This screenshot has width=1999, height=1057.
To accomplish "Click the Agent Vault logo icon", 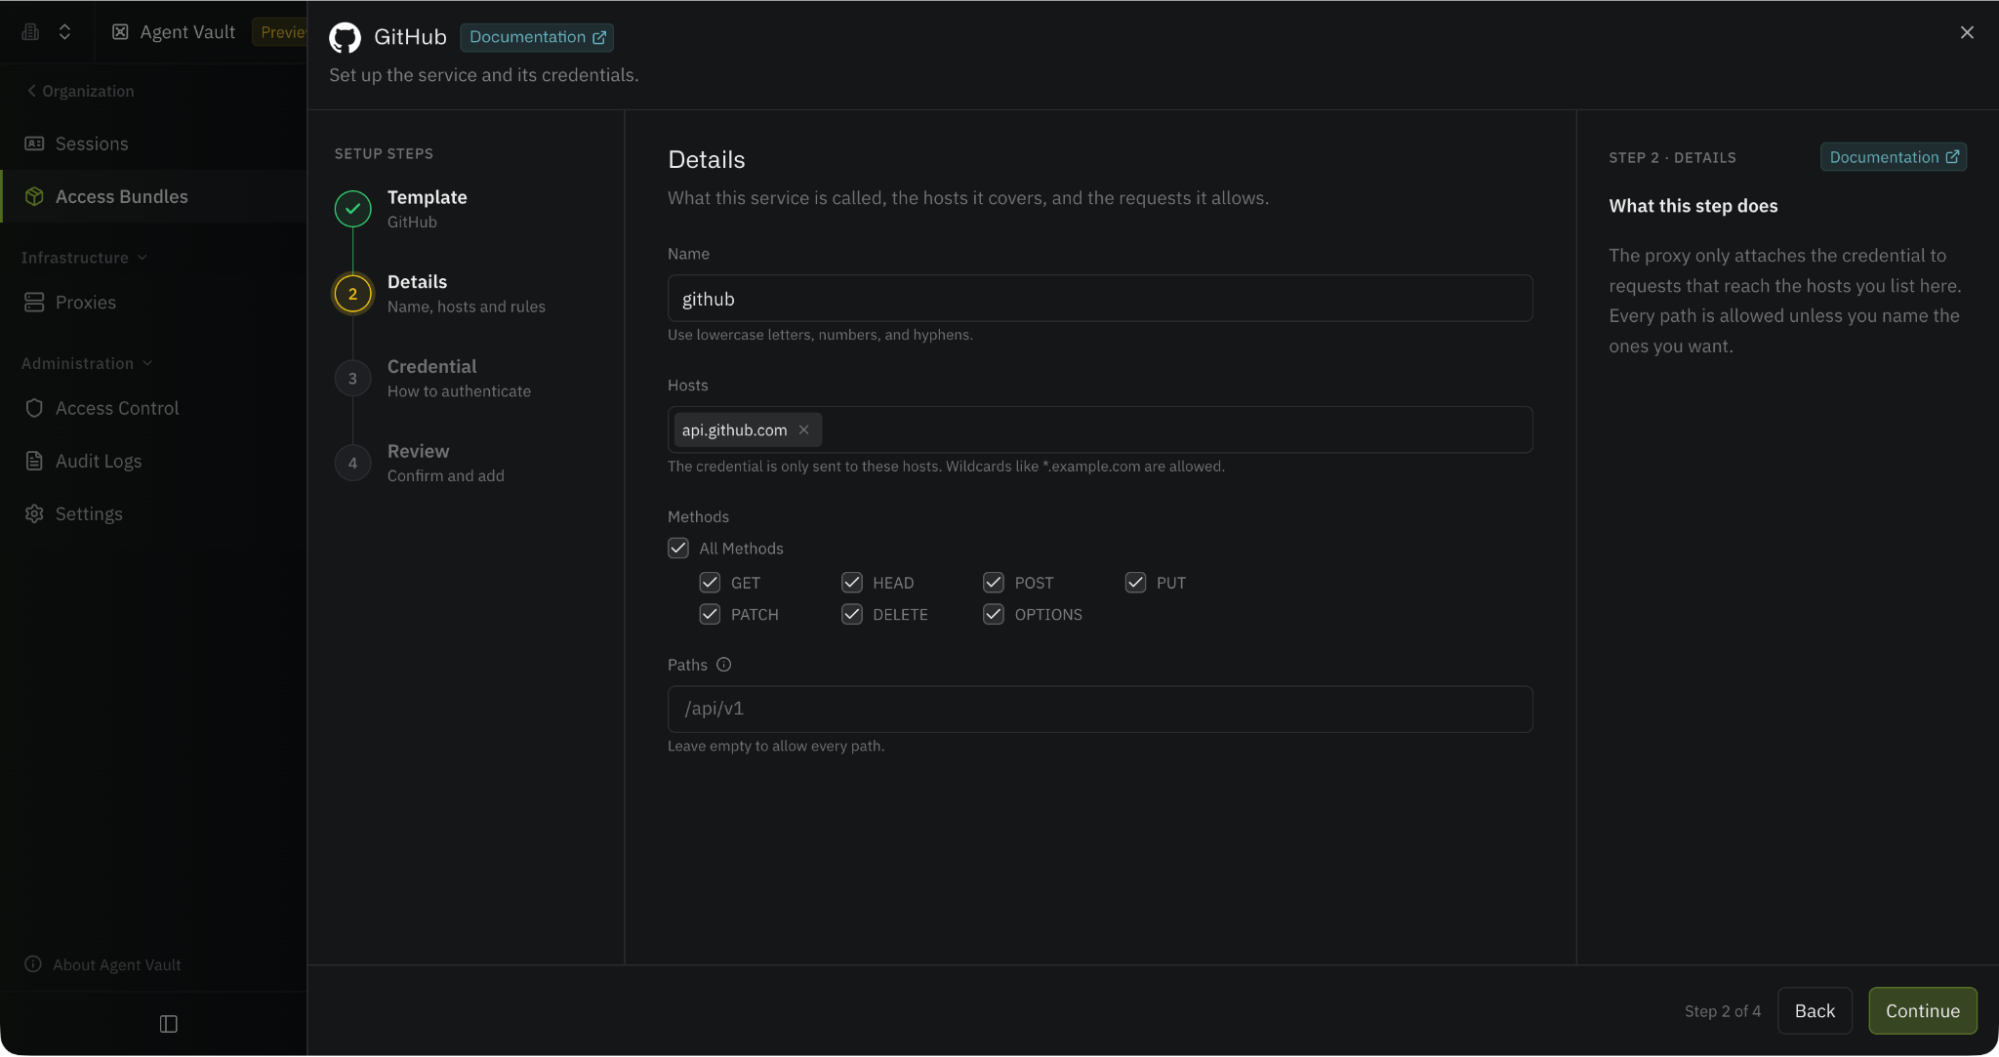I will (x=120, y=32).
